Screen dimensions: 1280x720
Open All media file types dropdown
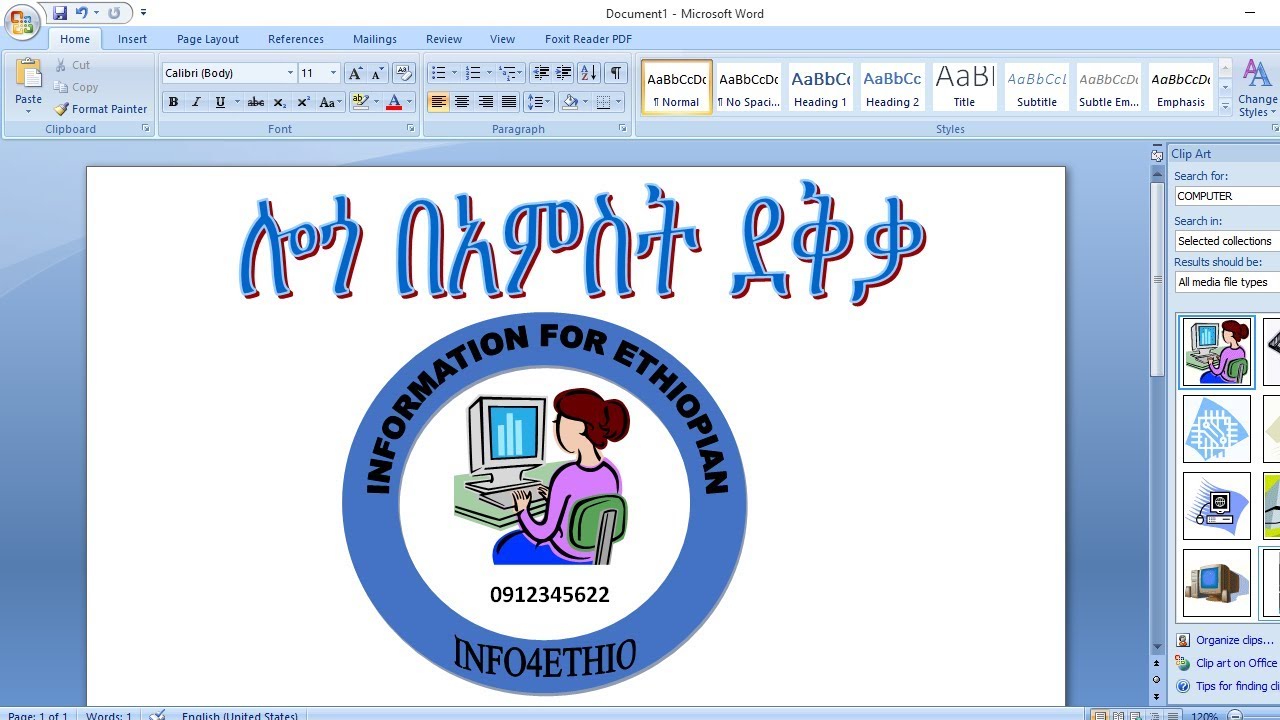coord(1227,282)
